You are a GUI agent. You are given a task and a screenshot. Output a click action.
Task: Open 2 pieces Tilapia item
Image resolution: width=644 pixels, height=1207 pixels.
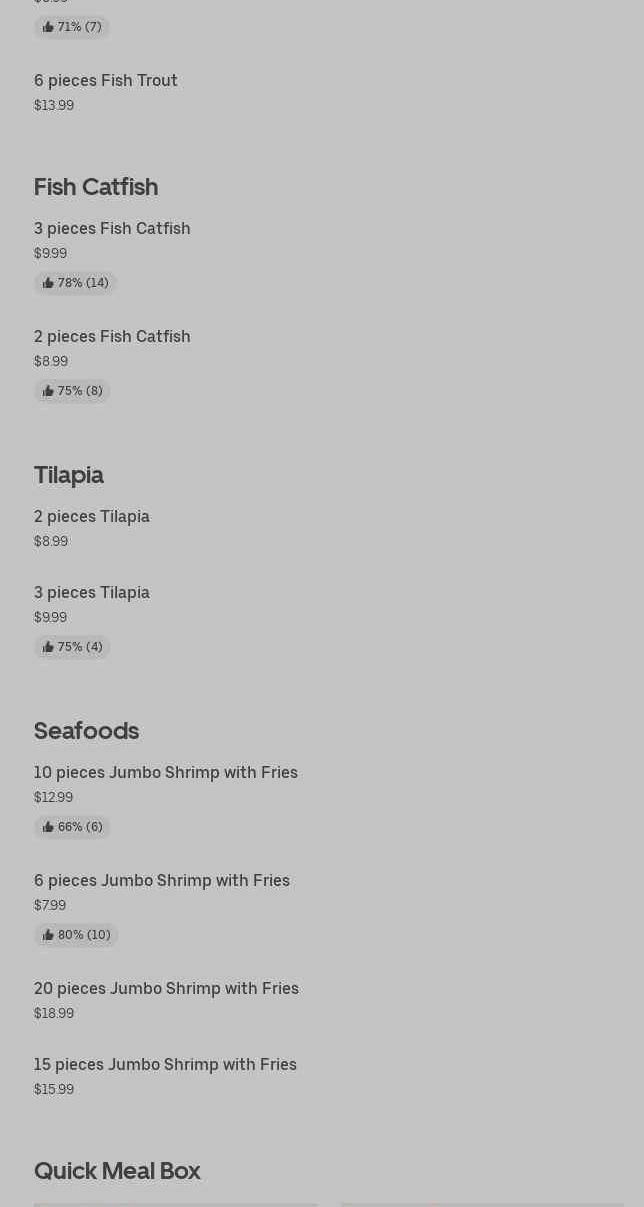[92, 516]
